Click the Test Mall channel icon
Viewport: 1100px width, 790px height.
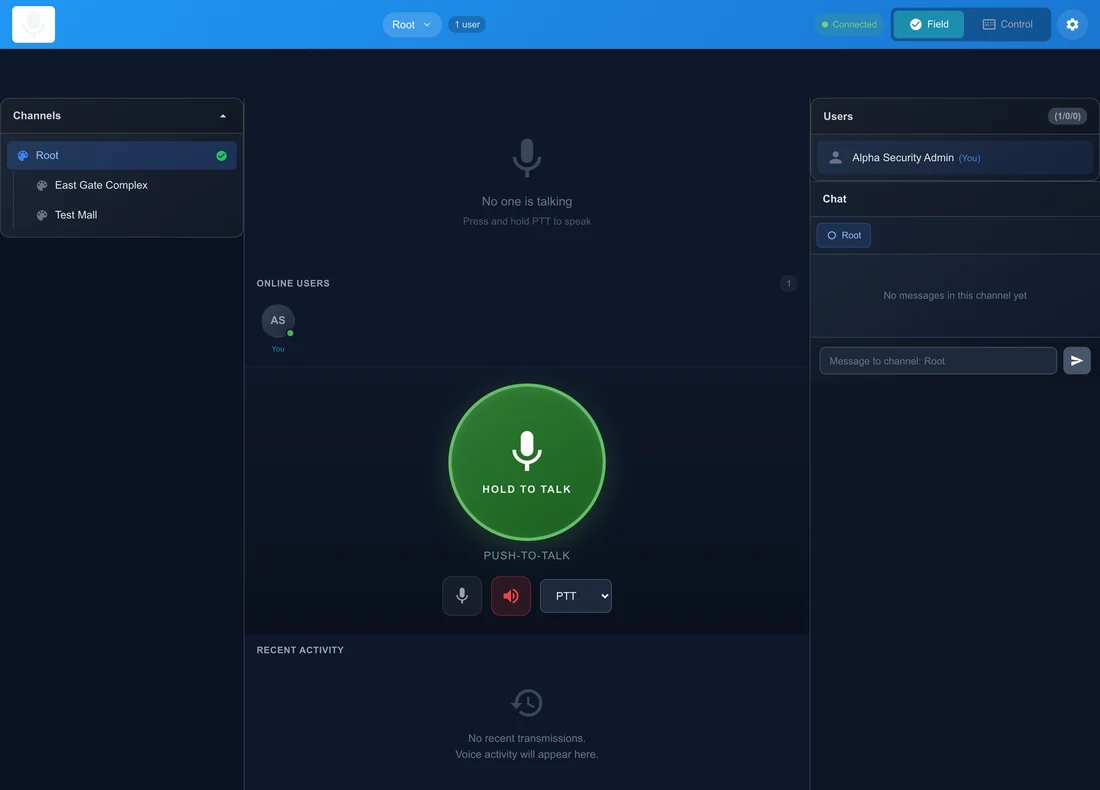(42, 215)
